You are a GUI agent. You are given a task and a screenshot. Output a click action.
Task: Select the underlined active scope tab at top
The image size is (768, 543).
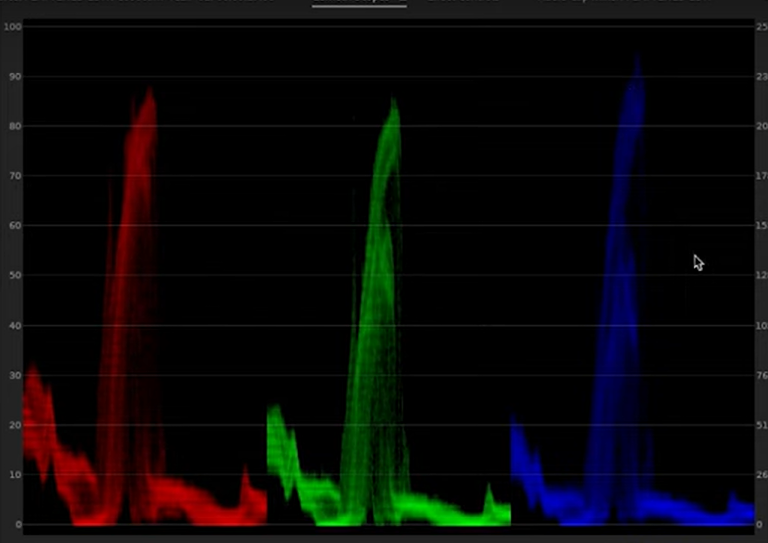click(359, 3)
